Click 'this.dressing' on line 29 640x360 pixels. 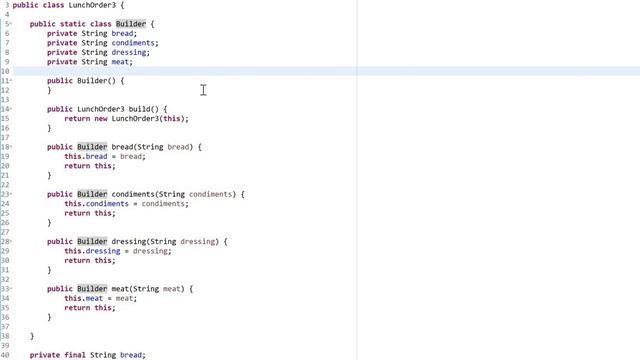pos(92,251)
